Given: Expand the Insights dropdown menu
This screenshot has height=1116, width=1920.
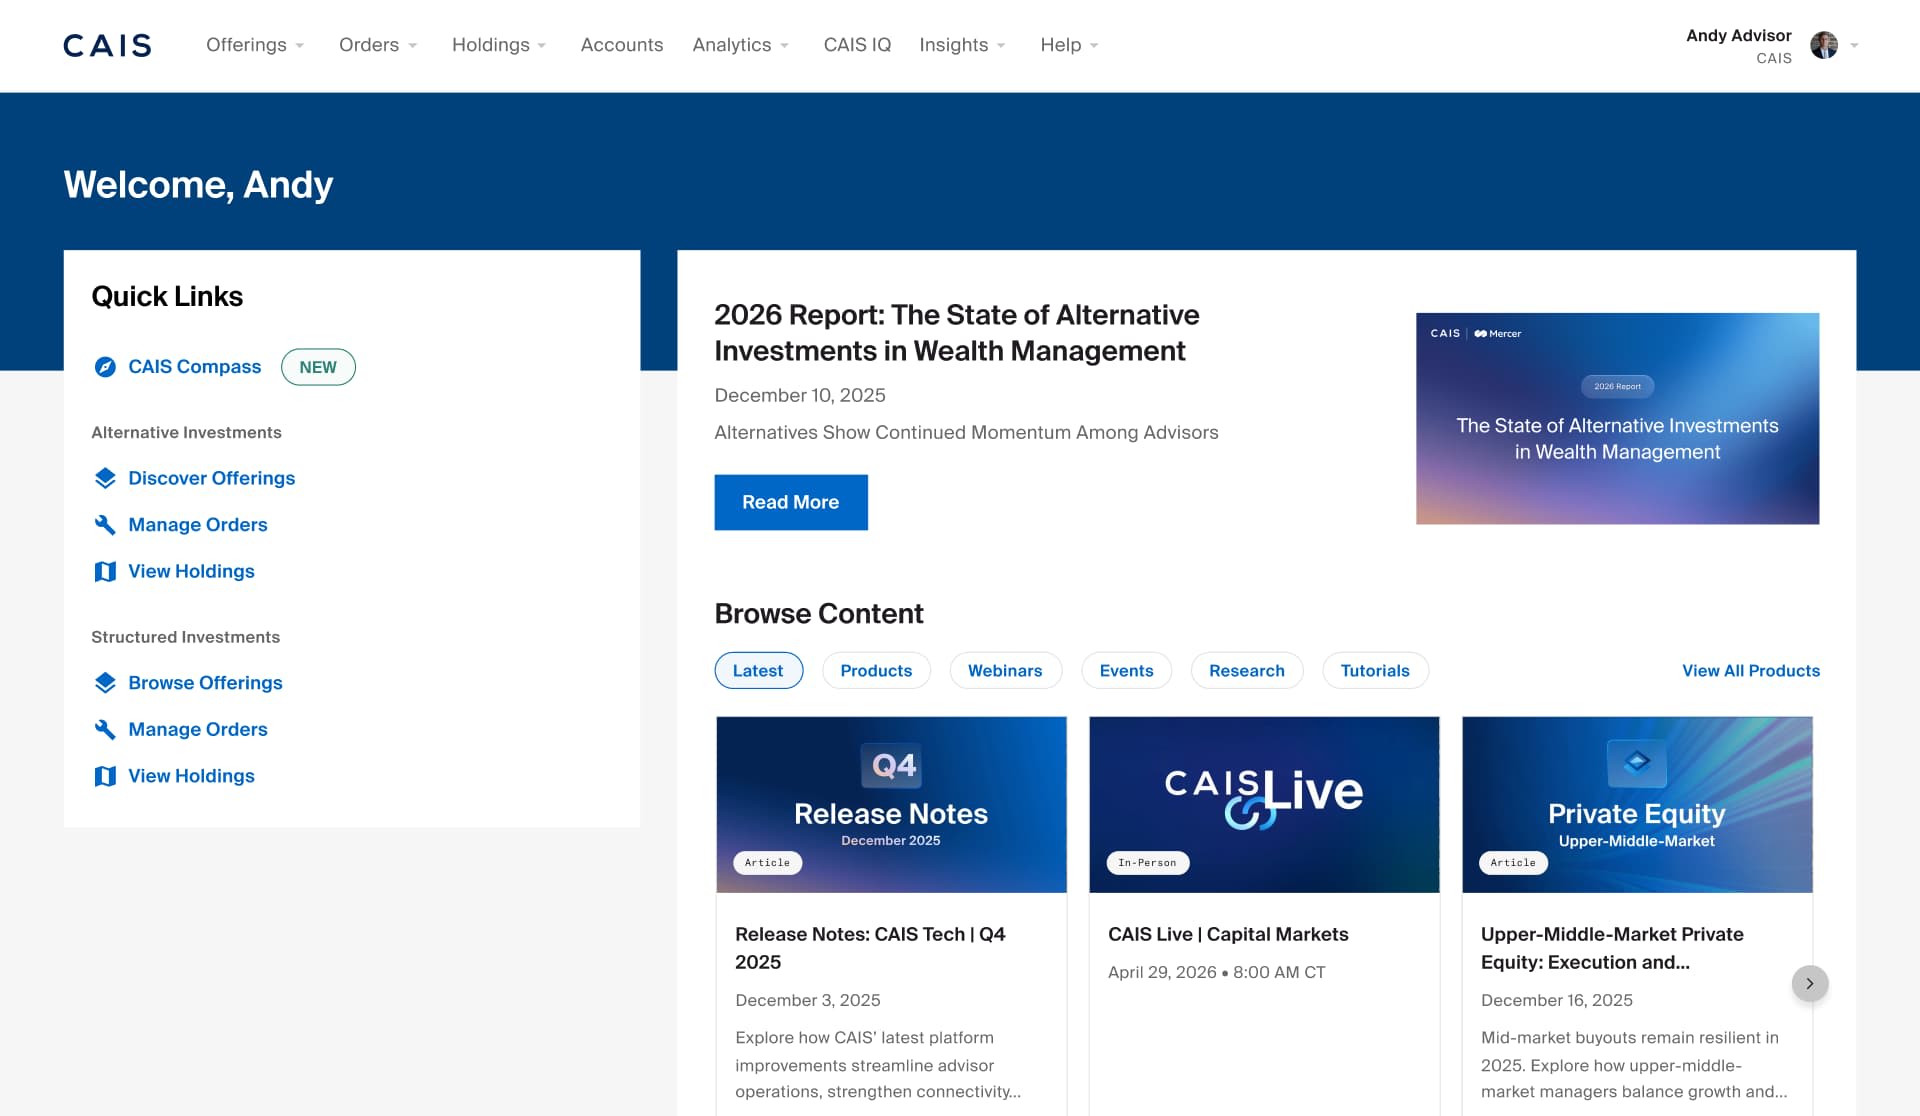Looking at the screenshot, I should point(962,45).
